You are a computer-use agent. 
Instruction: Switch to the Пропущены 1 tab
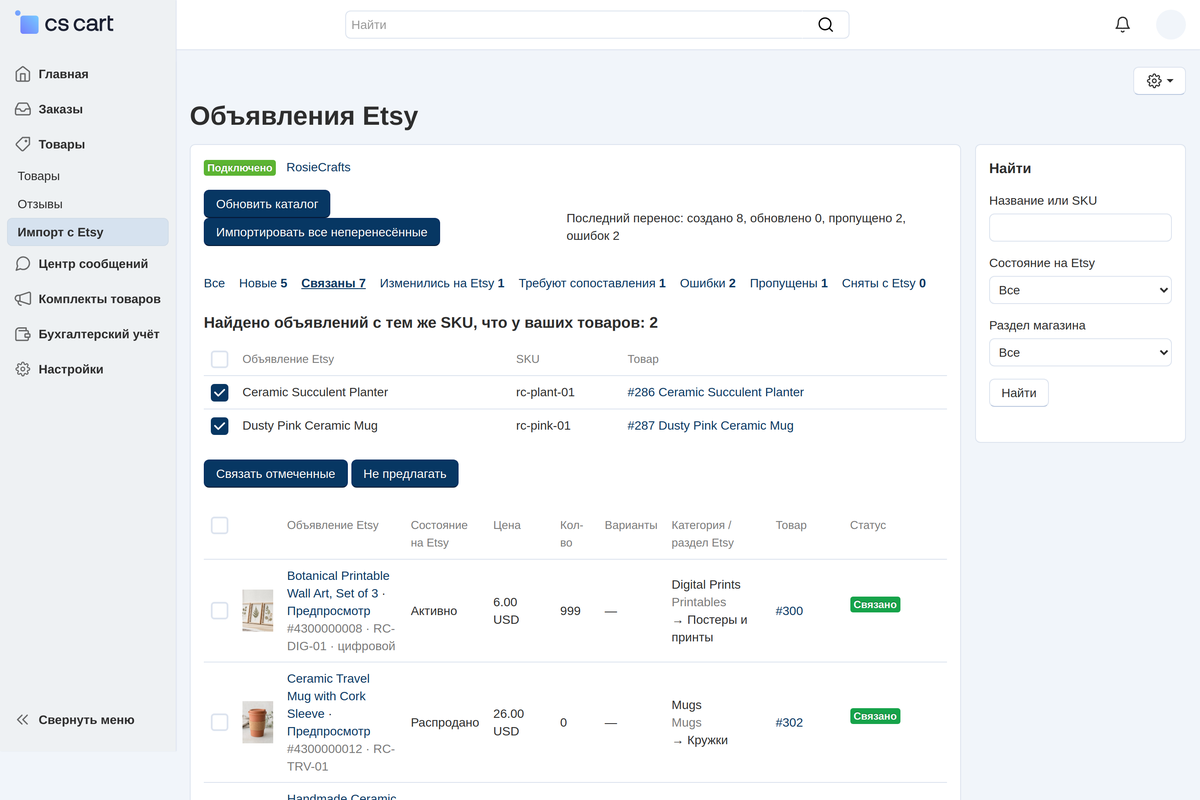[x=789, y=283]
